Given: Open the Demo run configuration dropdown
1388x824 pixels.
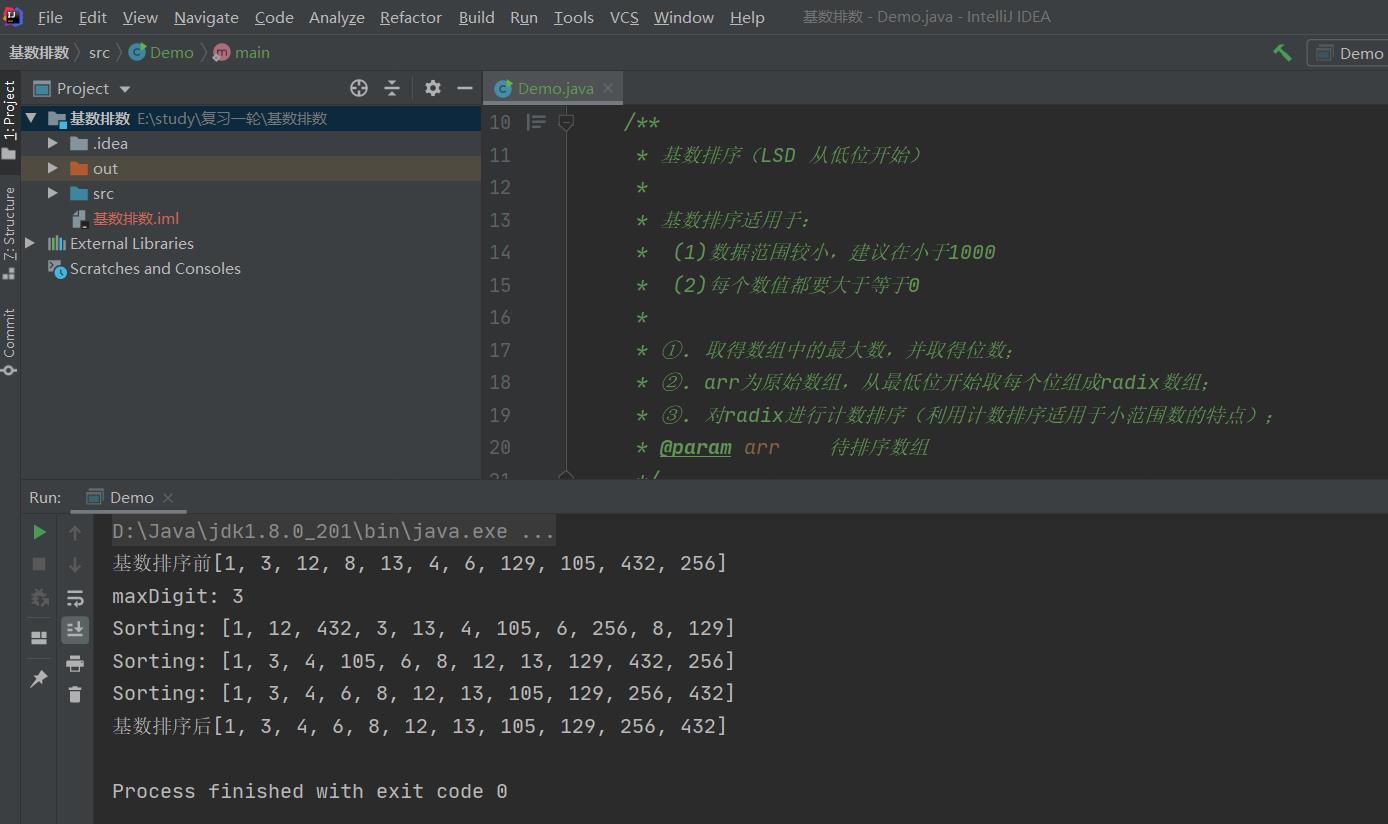Looking at the screenshot, I should (1350, 53).
